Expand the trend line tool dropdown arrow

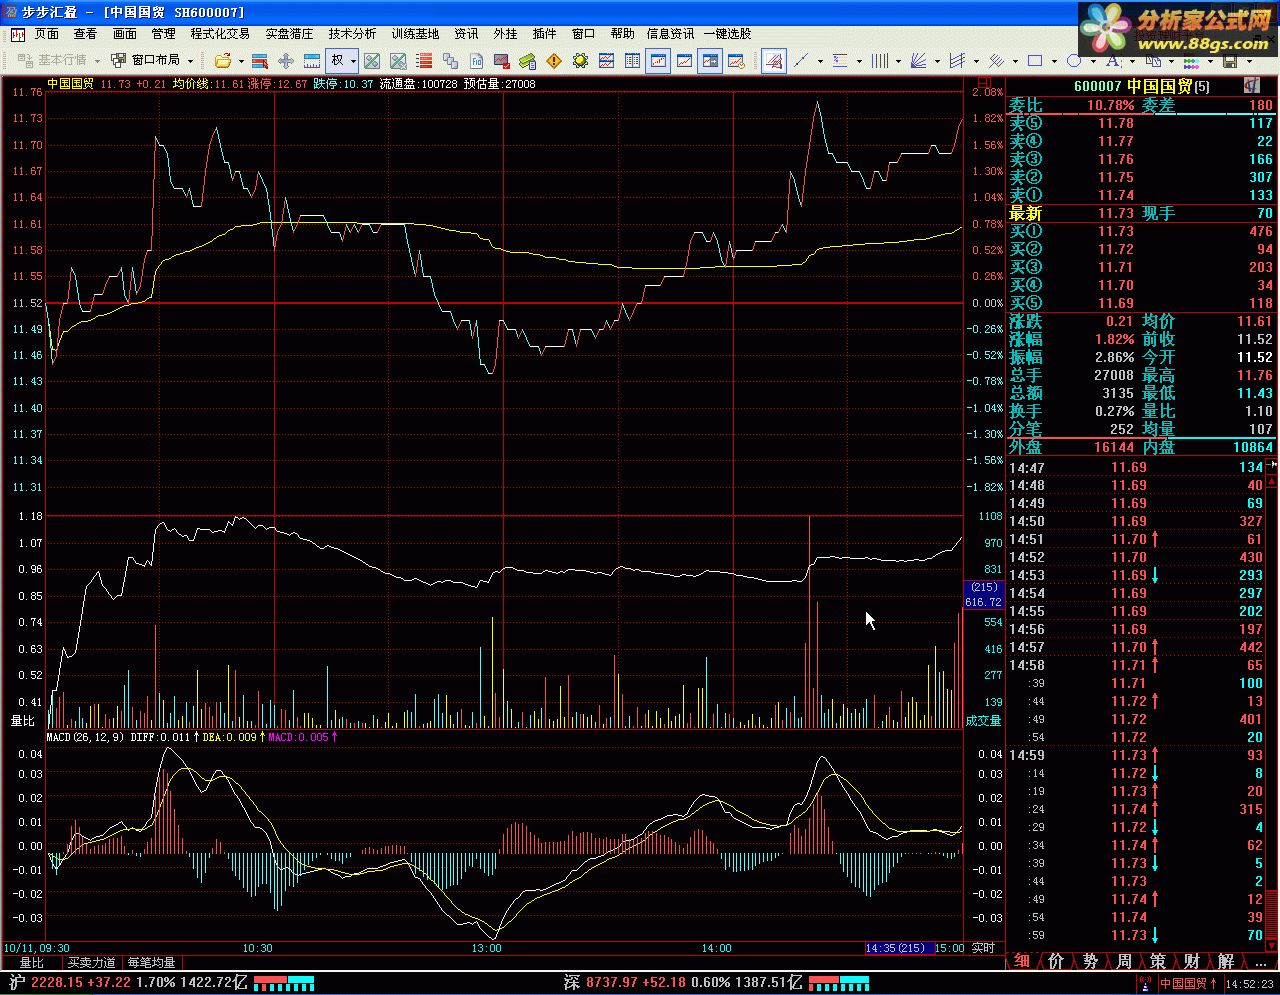[820, 61]
